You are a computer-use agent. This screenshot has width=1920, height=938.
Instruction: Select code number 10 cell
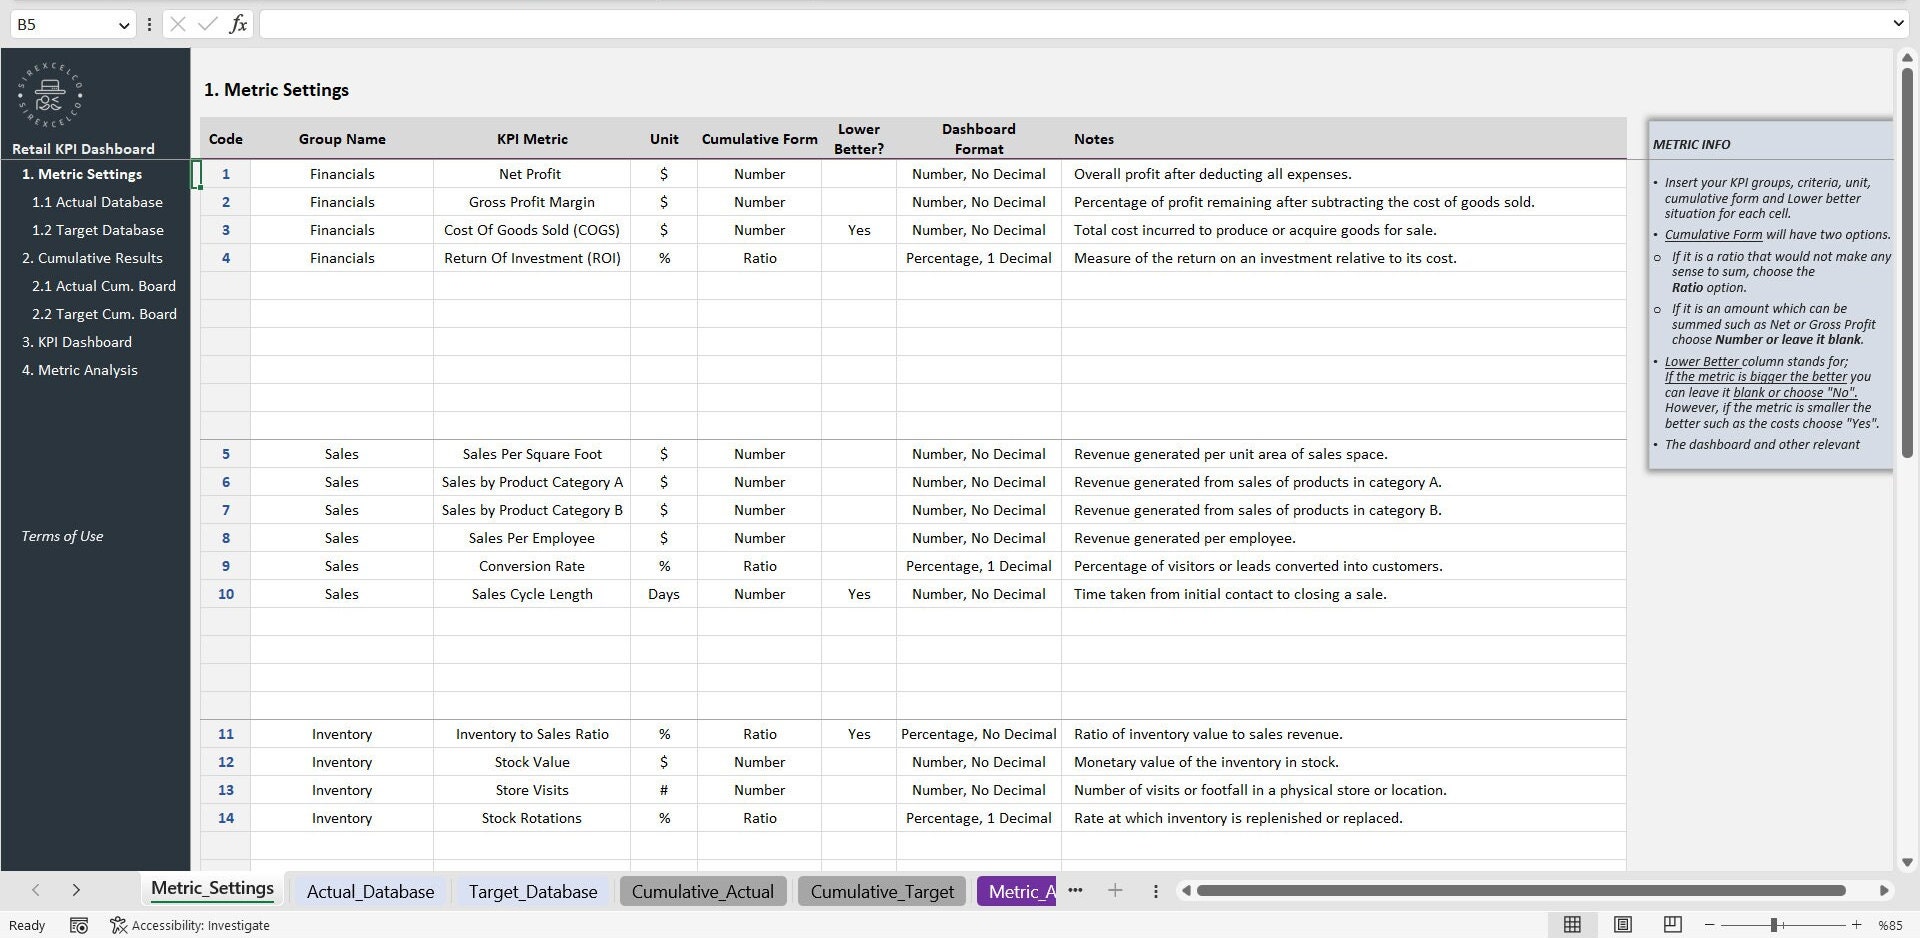click(225, 594)
